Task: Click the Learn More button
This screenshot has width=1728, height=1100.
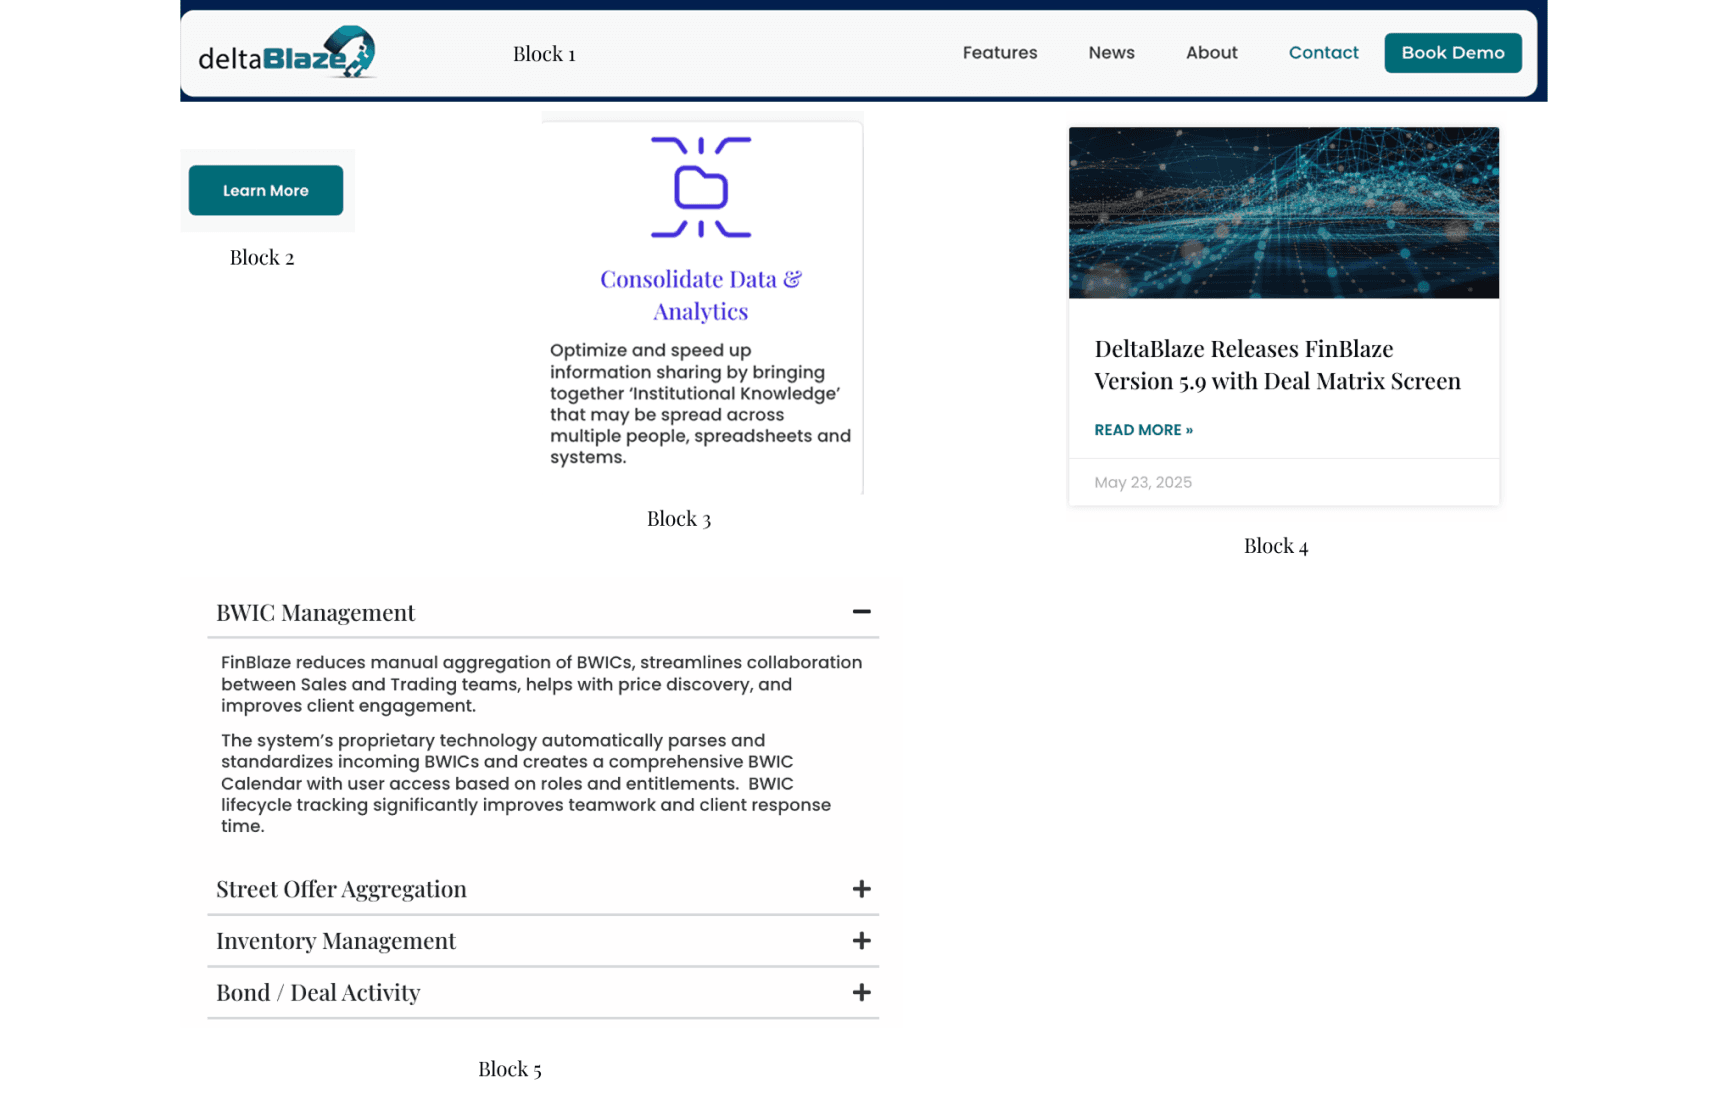Action: pos(265,190)
